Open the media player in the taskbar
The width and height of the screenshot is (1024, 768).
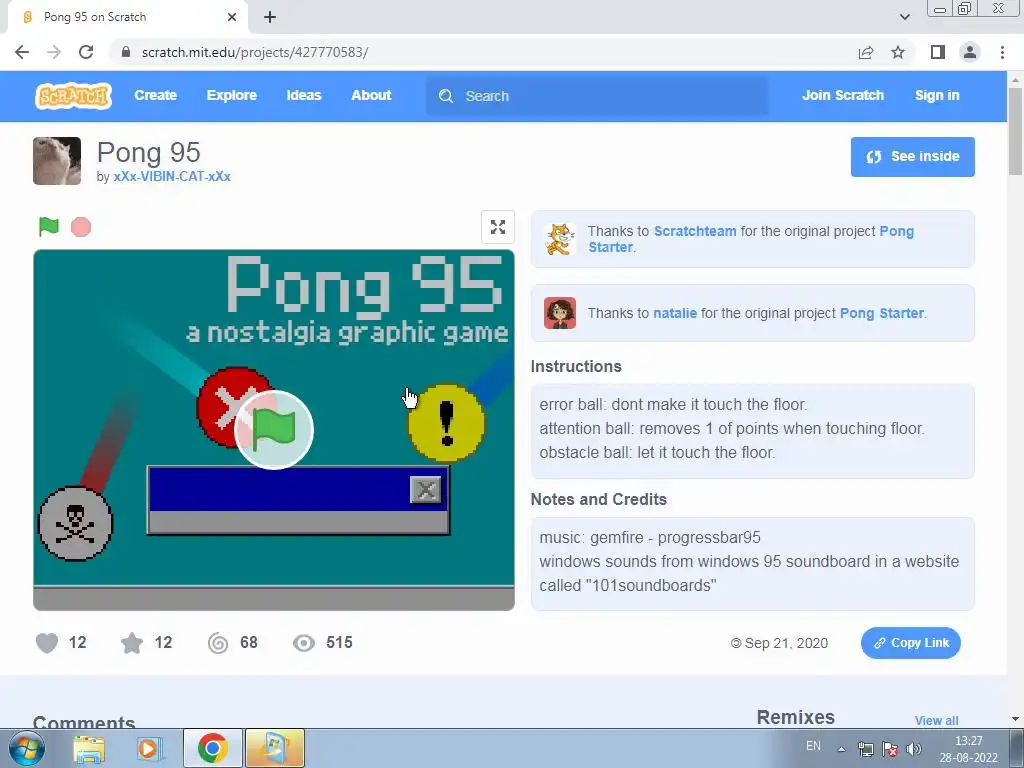(x=149, y=749)
